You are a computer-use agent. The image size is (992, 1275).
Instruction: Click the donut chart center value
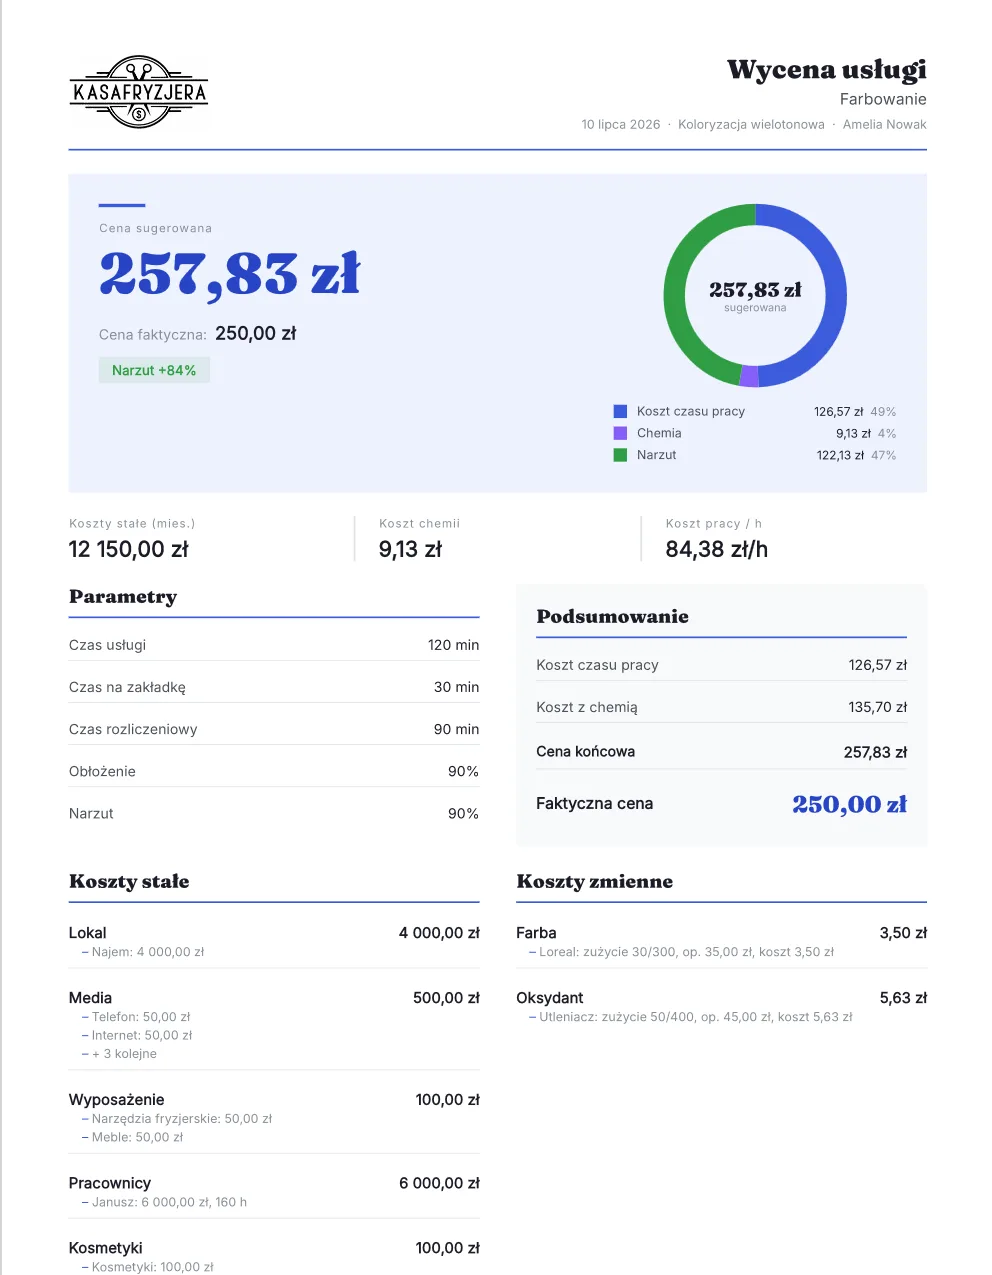(755, 290)
